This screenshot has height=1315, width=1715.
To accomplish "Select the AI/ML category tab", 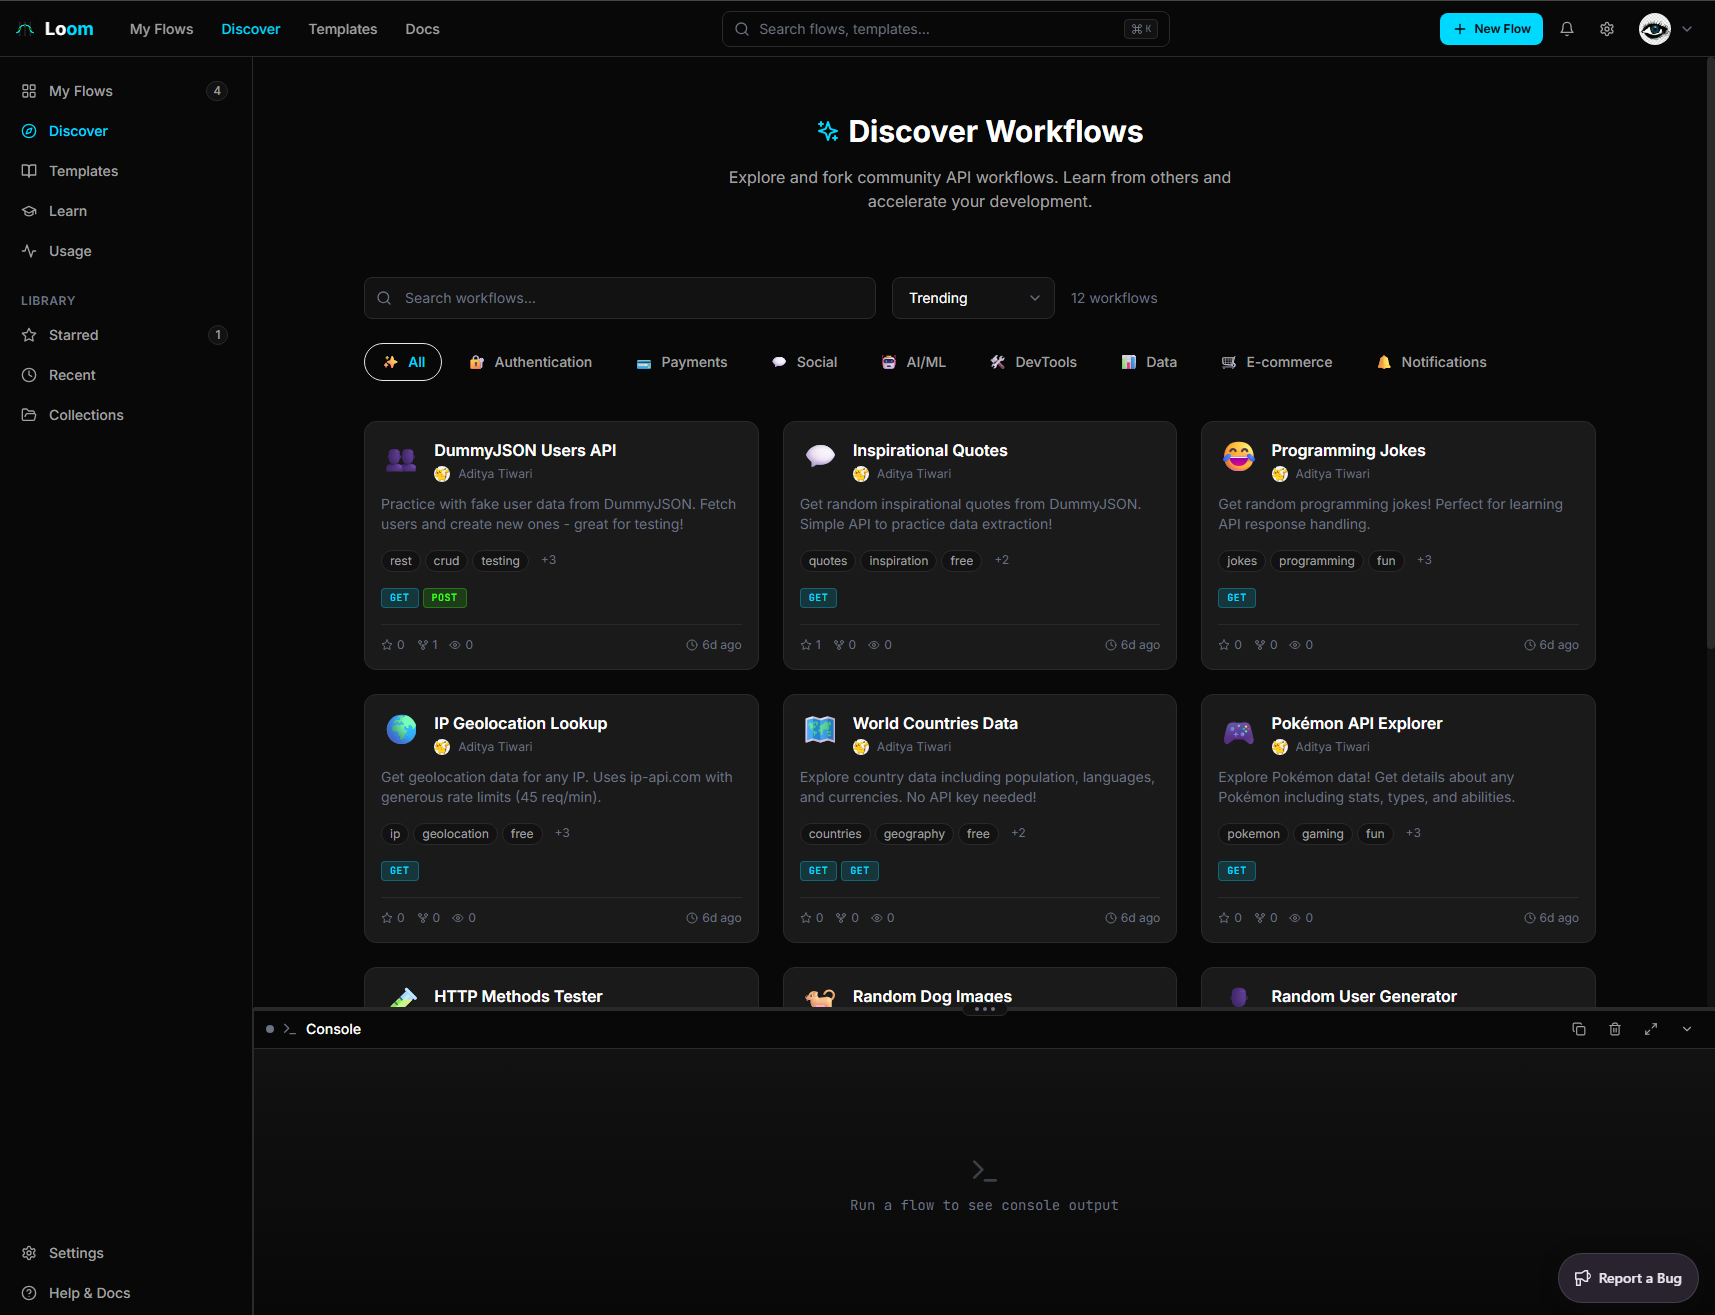I will pos(912,361).
